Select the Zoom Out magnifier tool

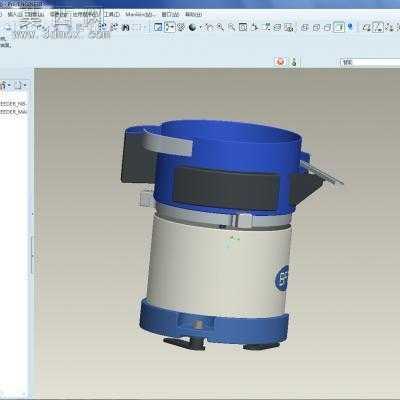pyautogui.click(x=231, y=27)
